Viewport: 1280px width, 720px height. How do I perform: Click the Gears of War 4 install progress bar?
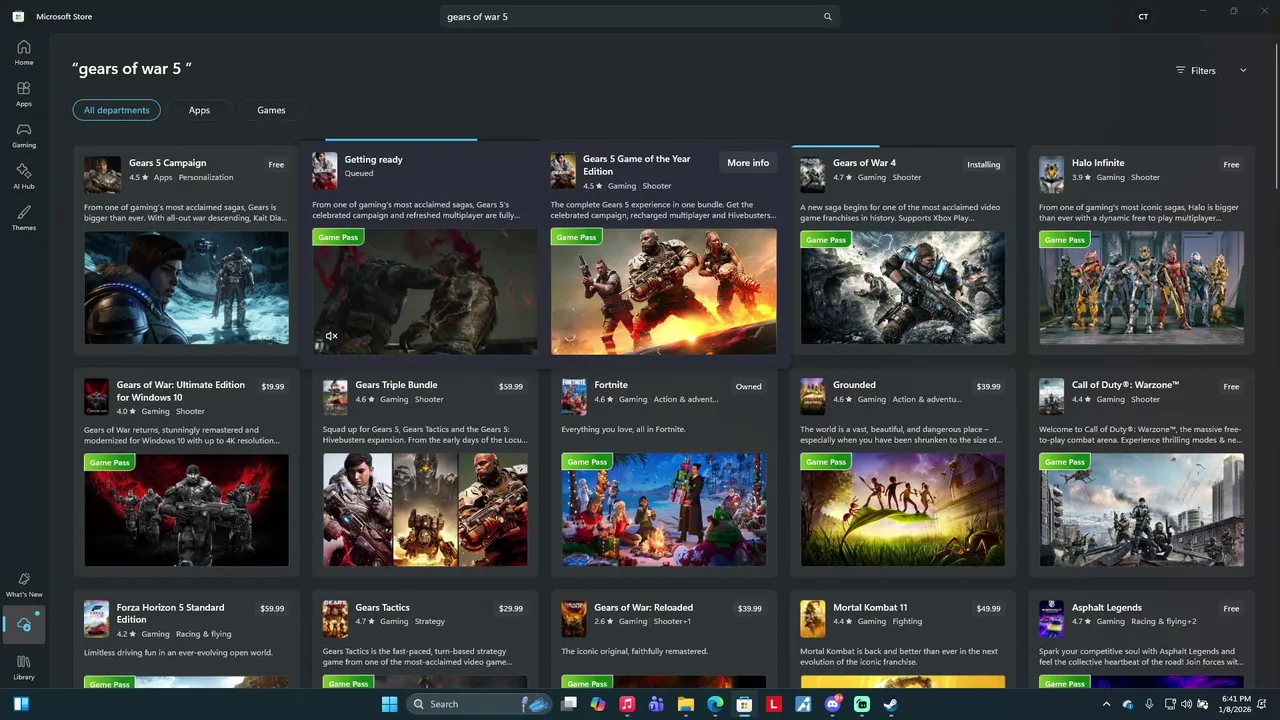(903, 146)
